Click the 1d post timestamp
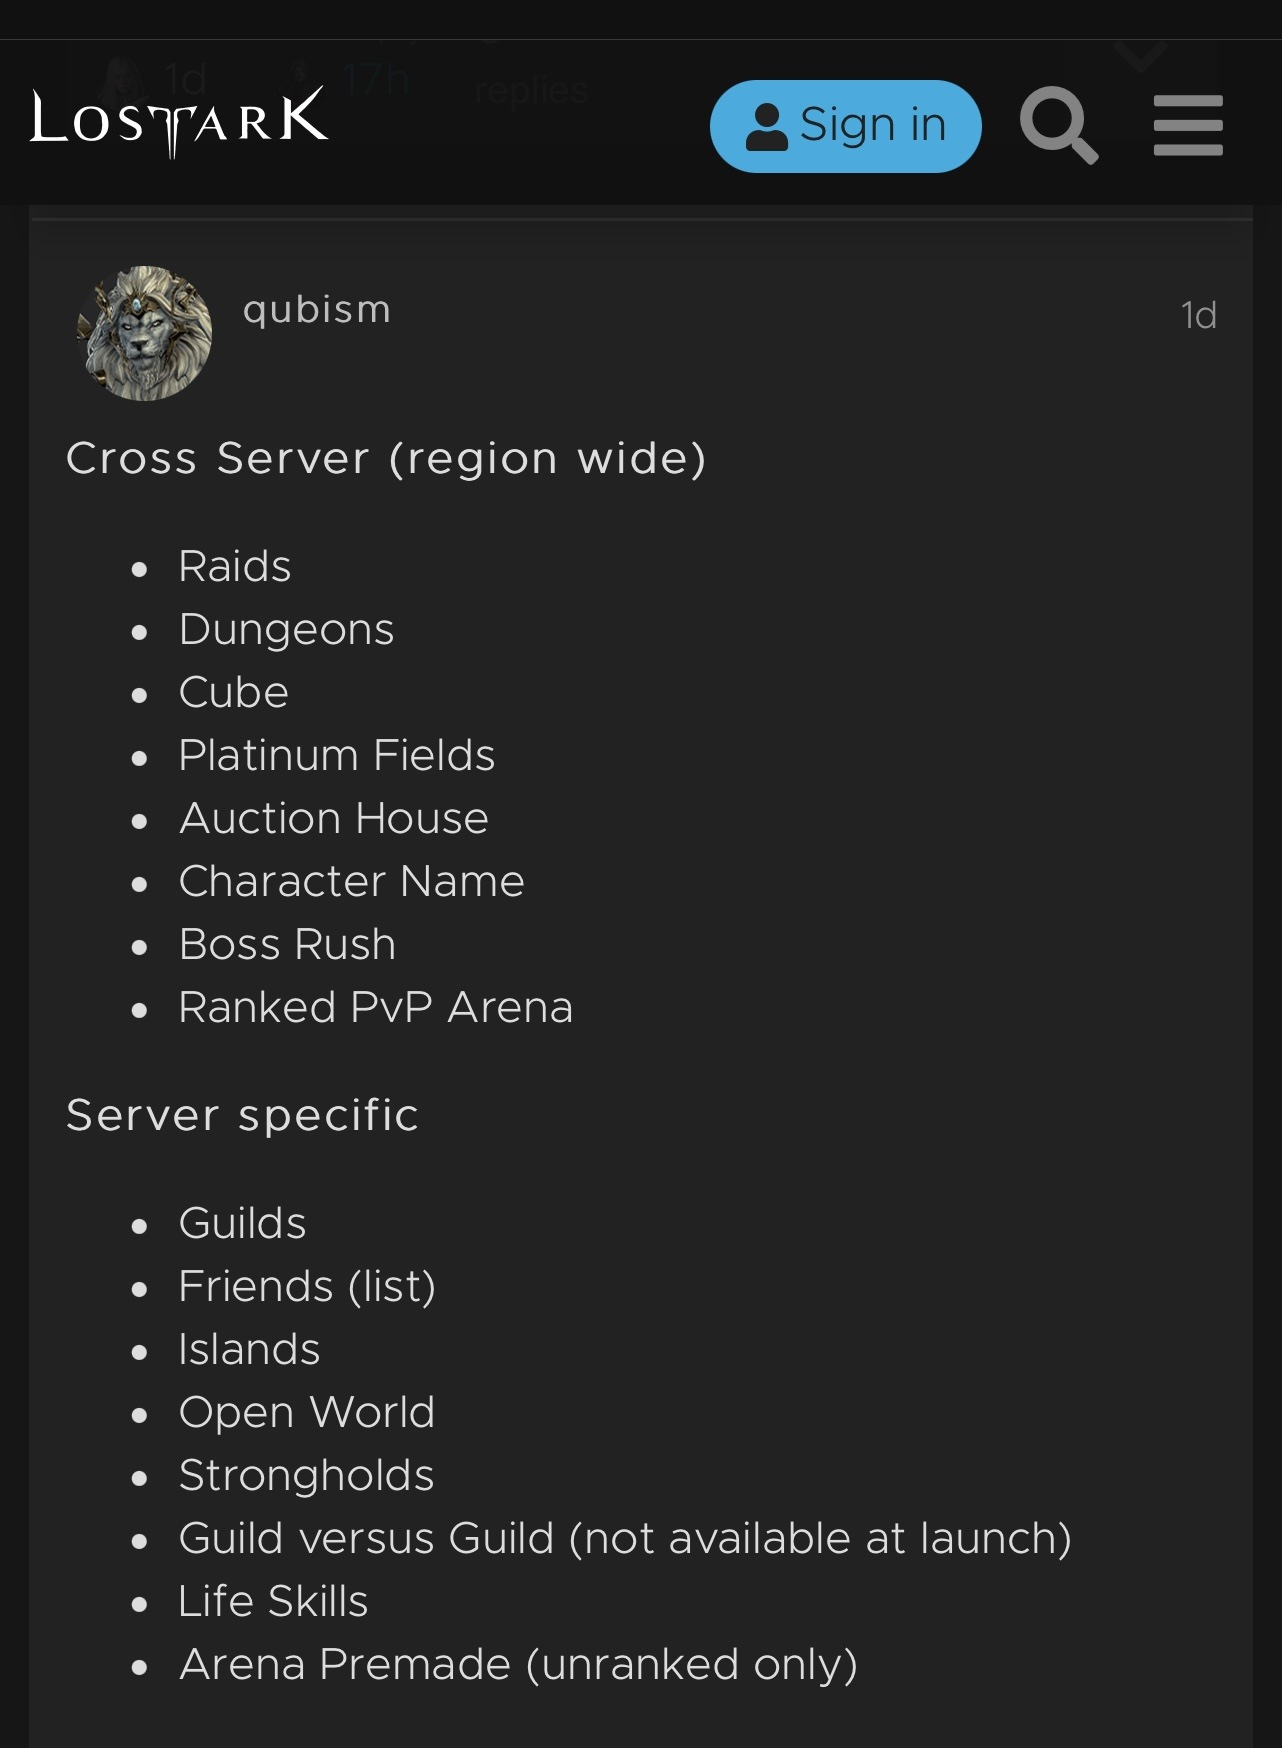 1198,316
